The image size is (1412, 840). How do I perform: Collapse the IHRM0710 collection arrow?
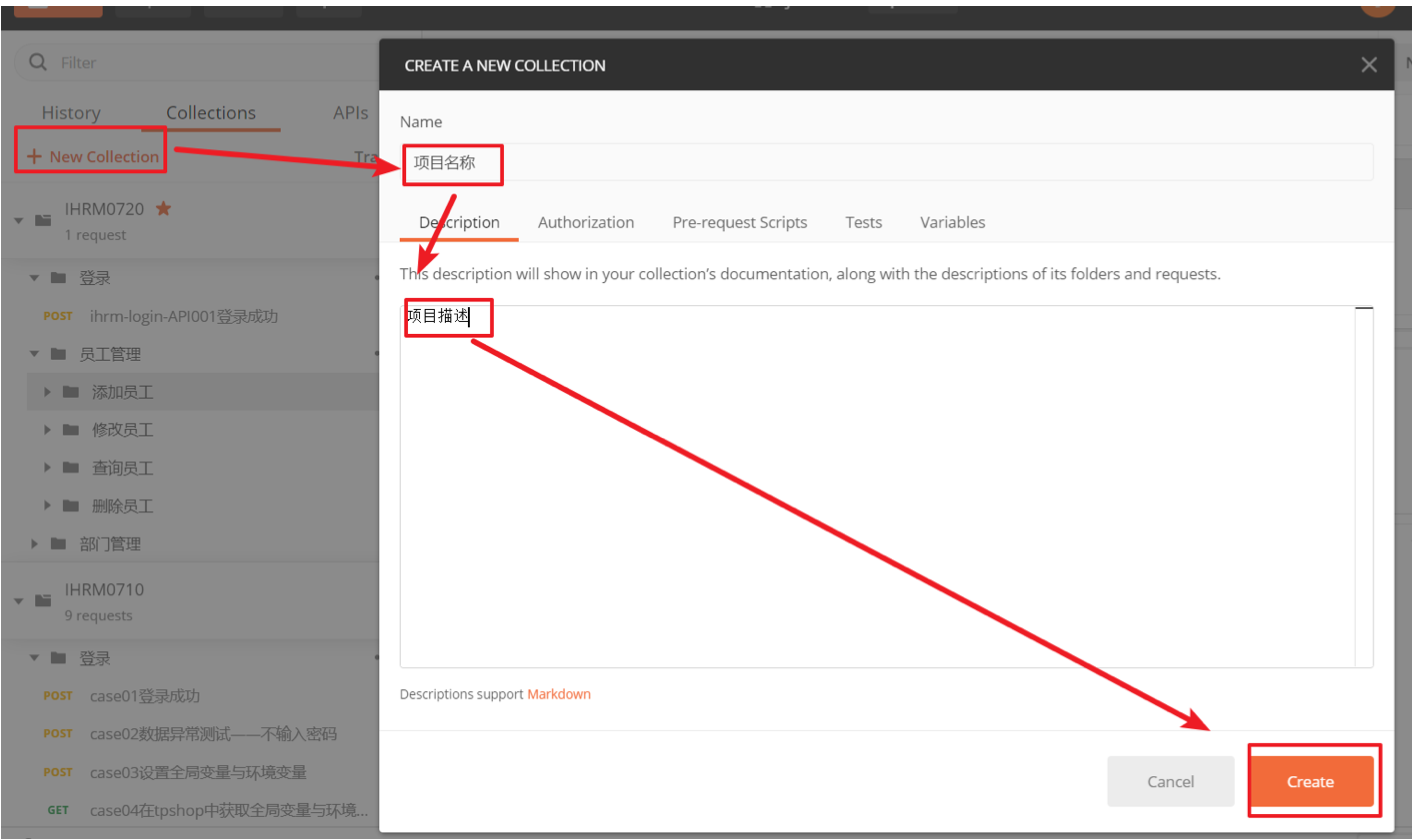[18, 600]
